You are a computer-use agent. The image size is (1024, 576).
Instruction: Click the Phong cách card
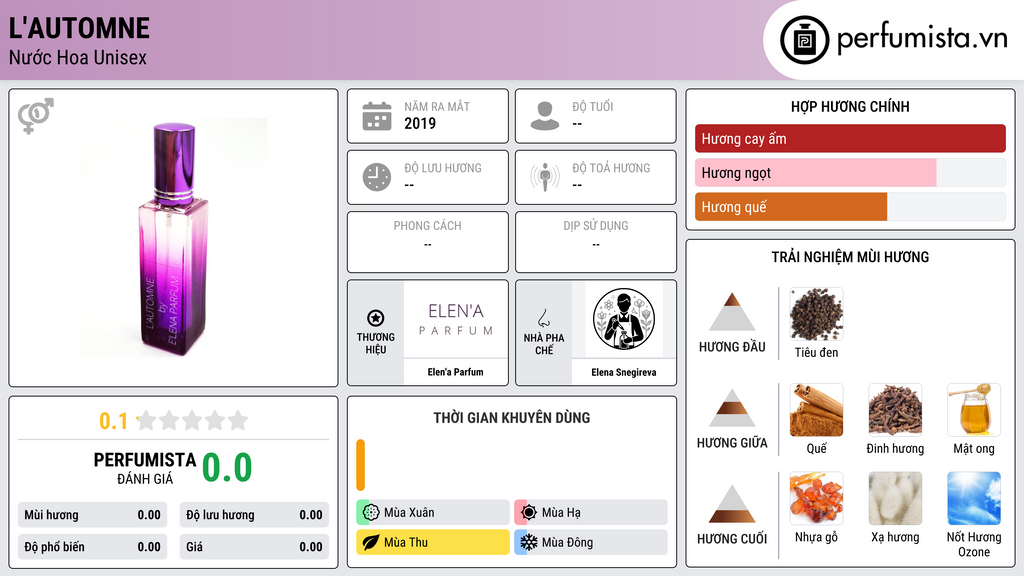(x=428, y=242)
